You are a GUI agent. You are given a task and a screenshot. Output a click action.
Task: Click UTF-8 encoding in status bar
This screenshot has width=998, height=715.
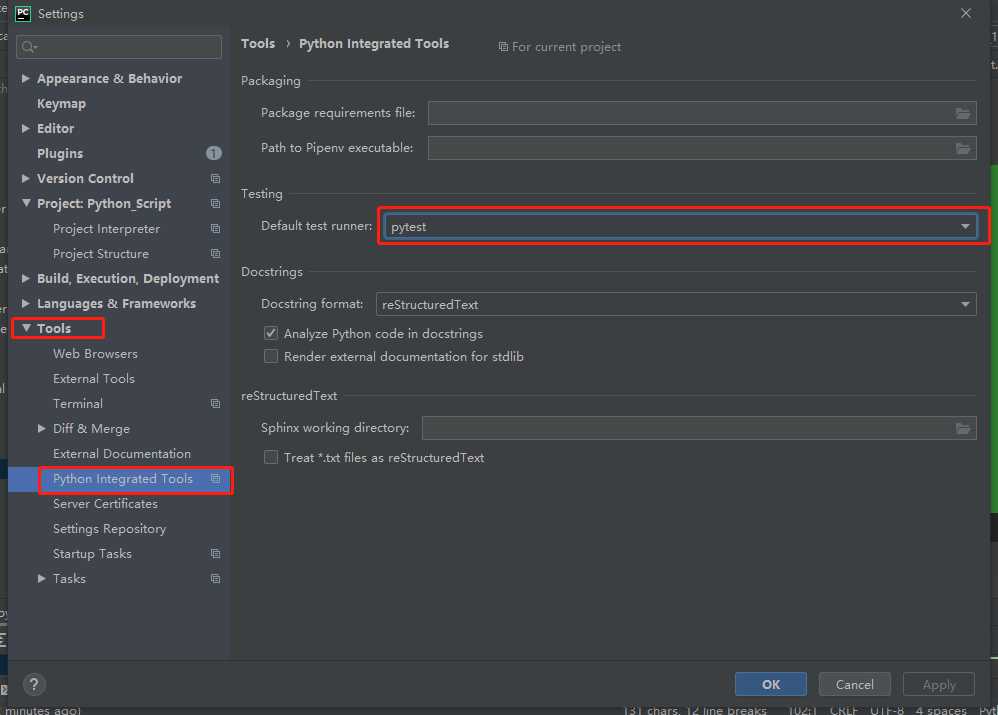887,710
